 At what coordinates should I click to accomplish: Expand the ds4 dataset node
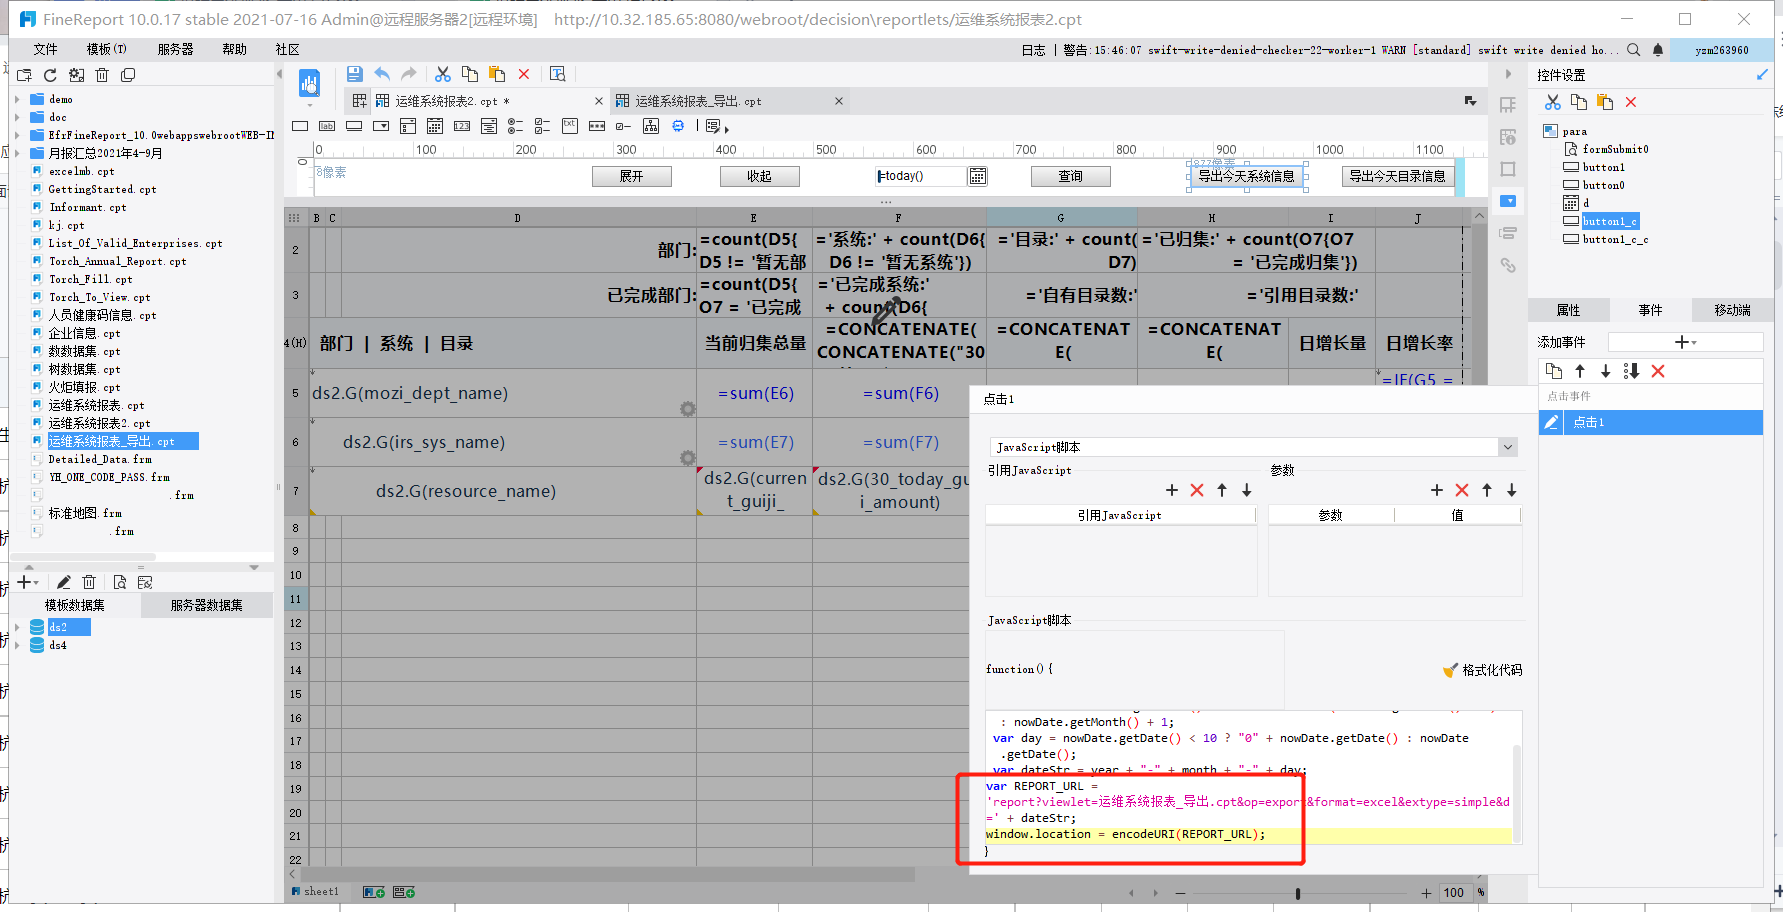coord(17,645)
